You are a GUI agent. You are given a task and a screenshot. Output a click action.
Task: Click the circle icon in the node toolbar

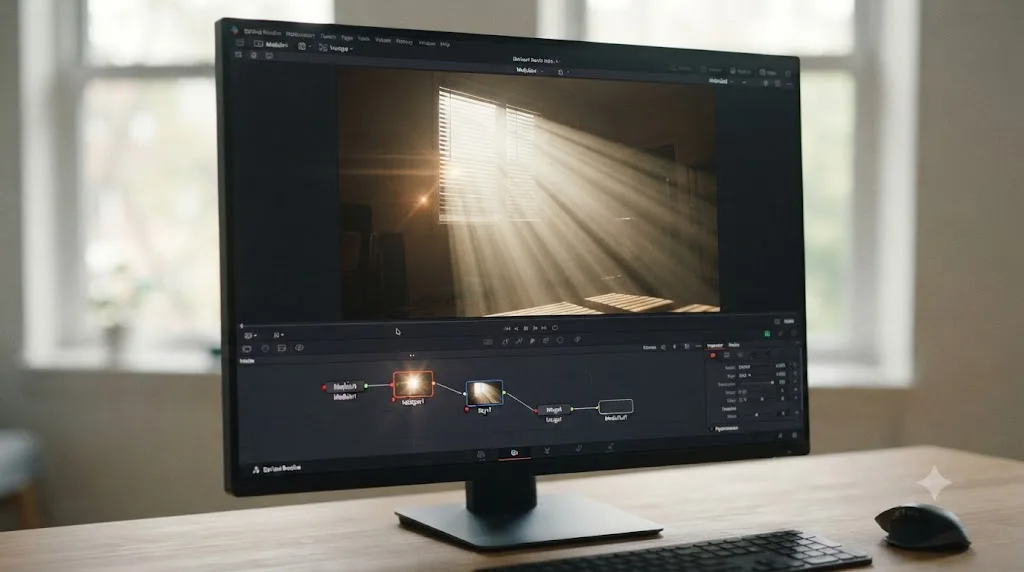265,349
